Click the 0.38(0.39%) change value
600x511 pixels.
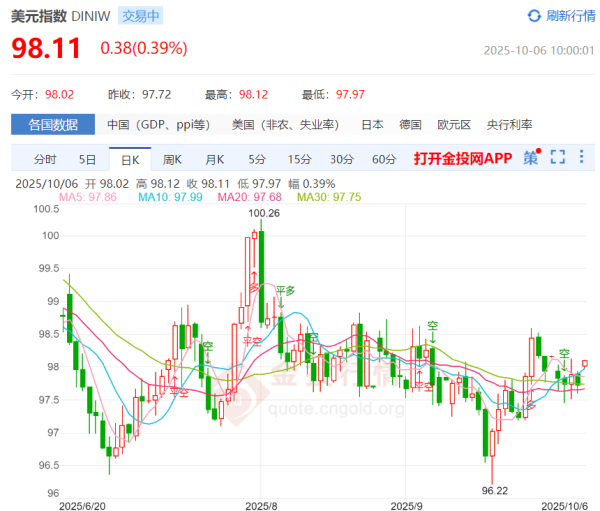click(144, 48)
